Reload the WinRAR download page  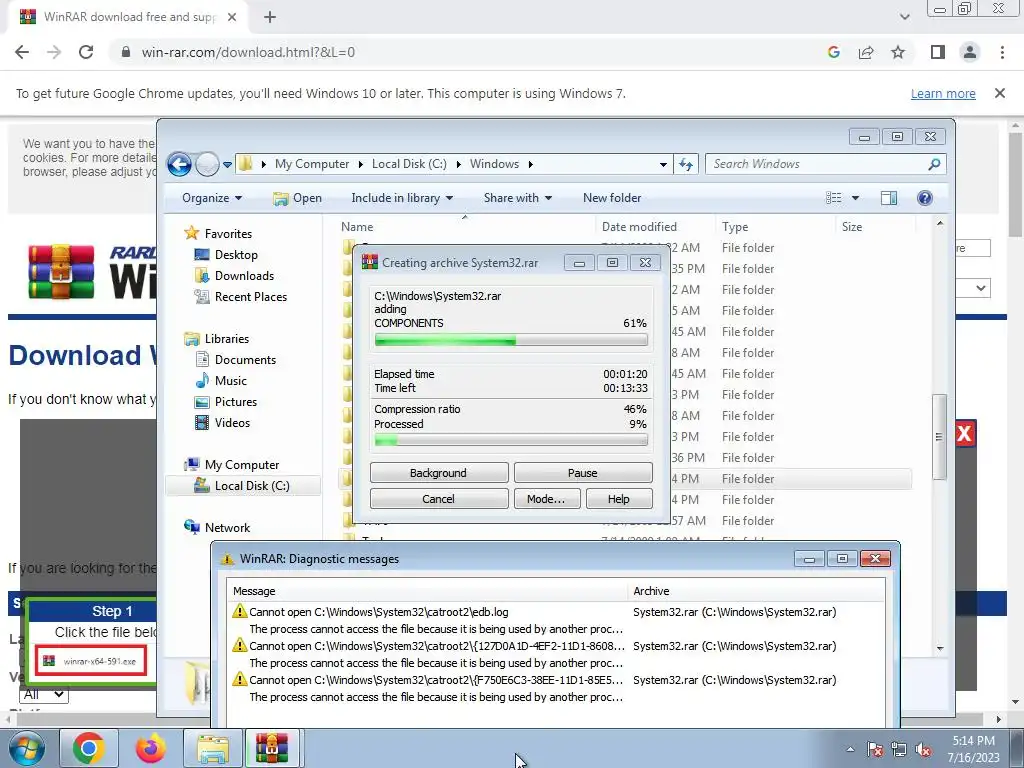(x=86, y=52)
